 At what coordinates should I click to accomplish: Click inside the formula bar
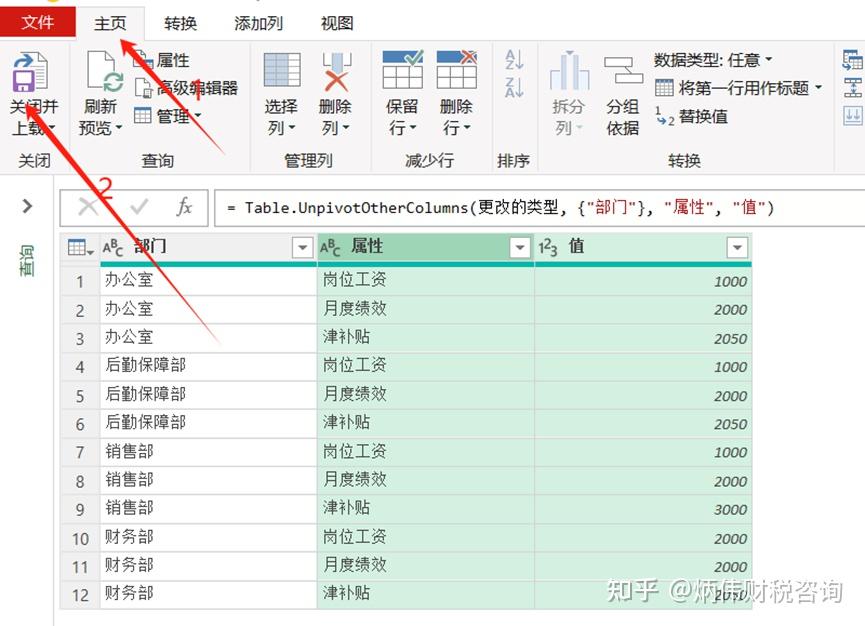450,208
